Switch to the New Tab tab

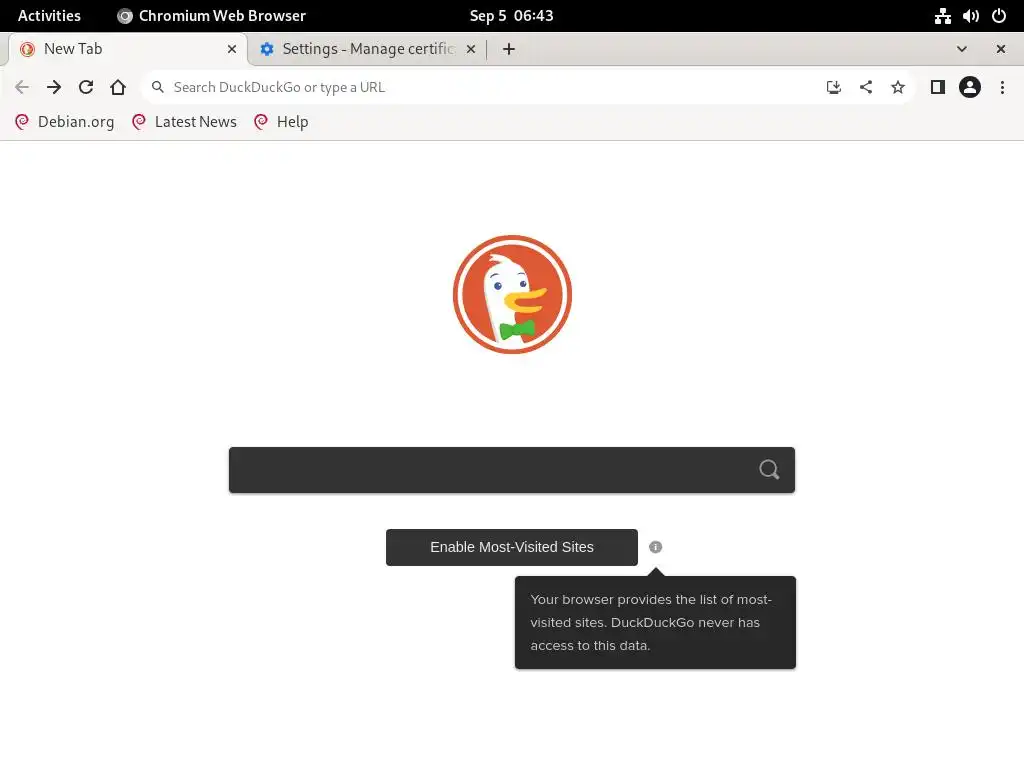(x=127, y=49)
